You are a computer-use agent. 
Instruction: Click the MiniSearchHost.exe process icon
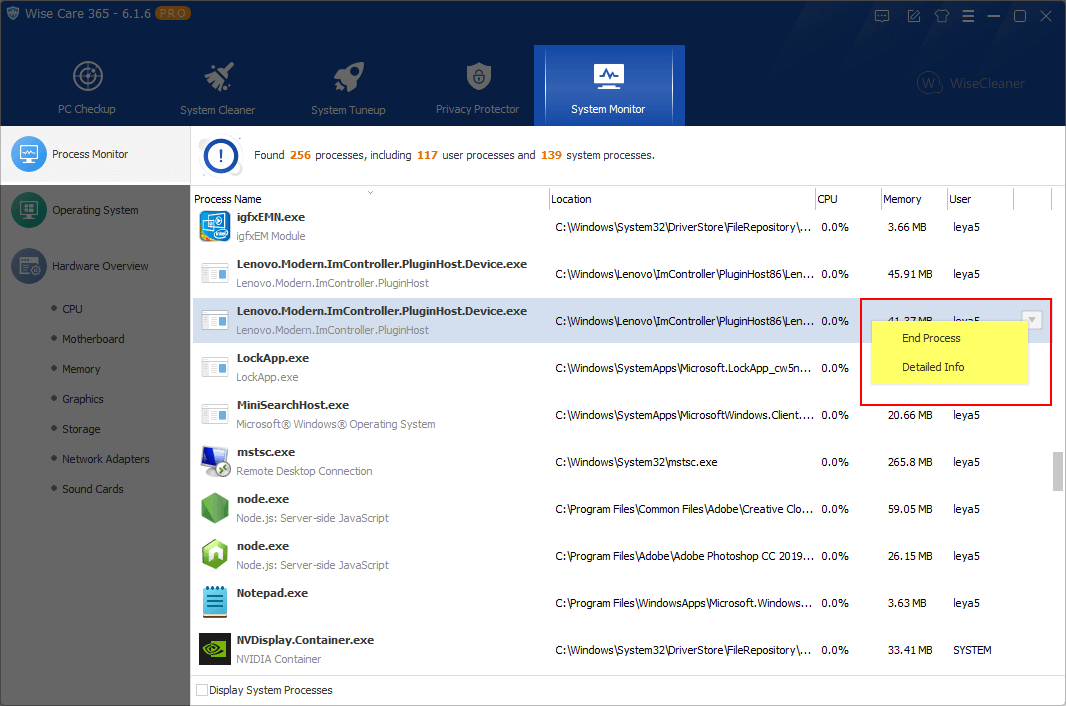(215, 414)
